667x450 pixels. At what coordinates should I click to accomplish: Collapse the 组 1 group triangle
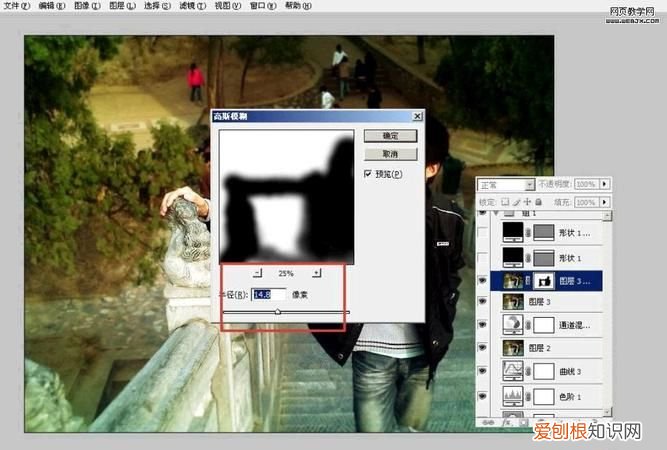tap(496, 212)
